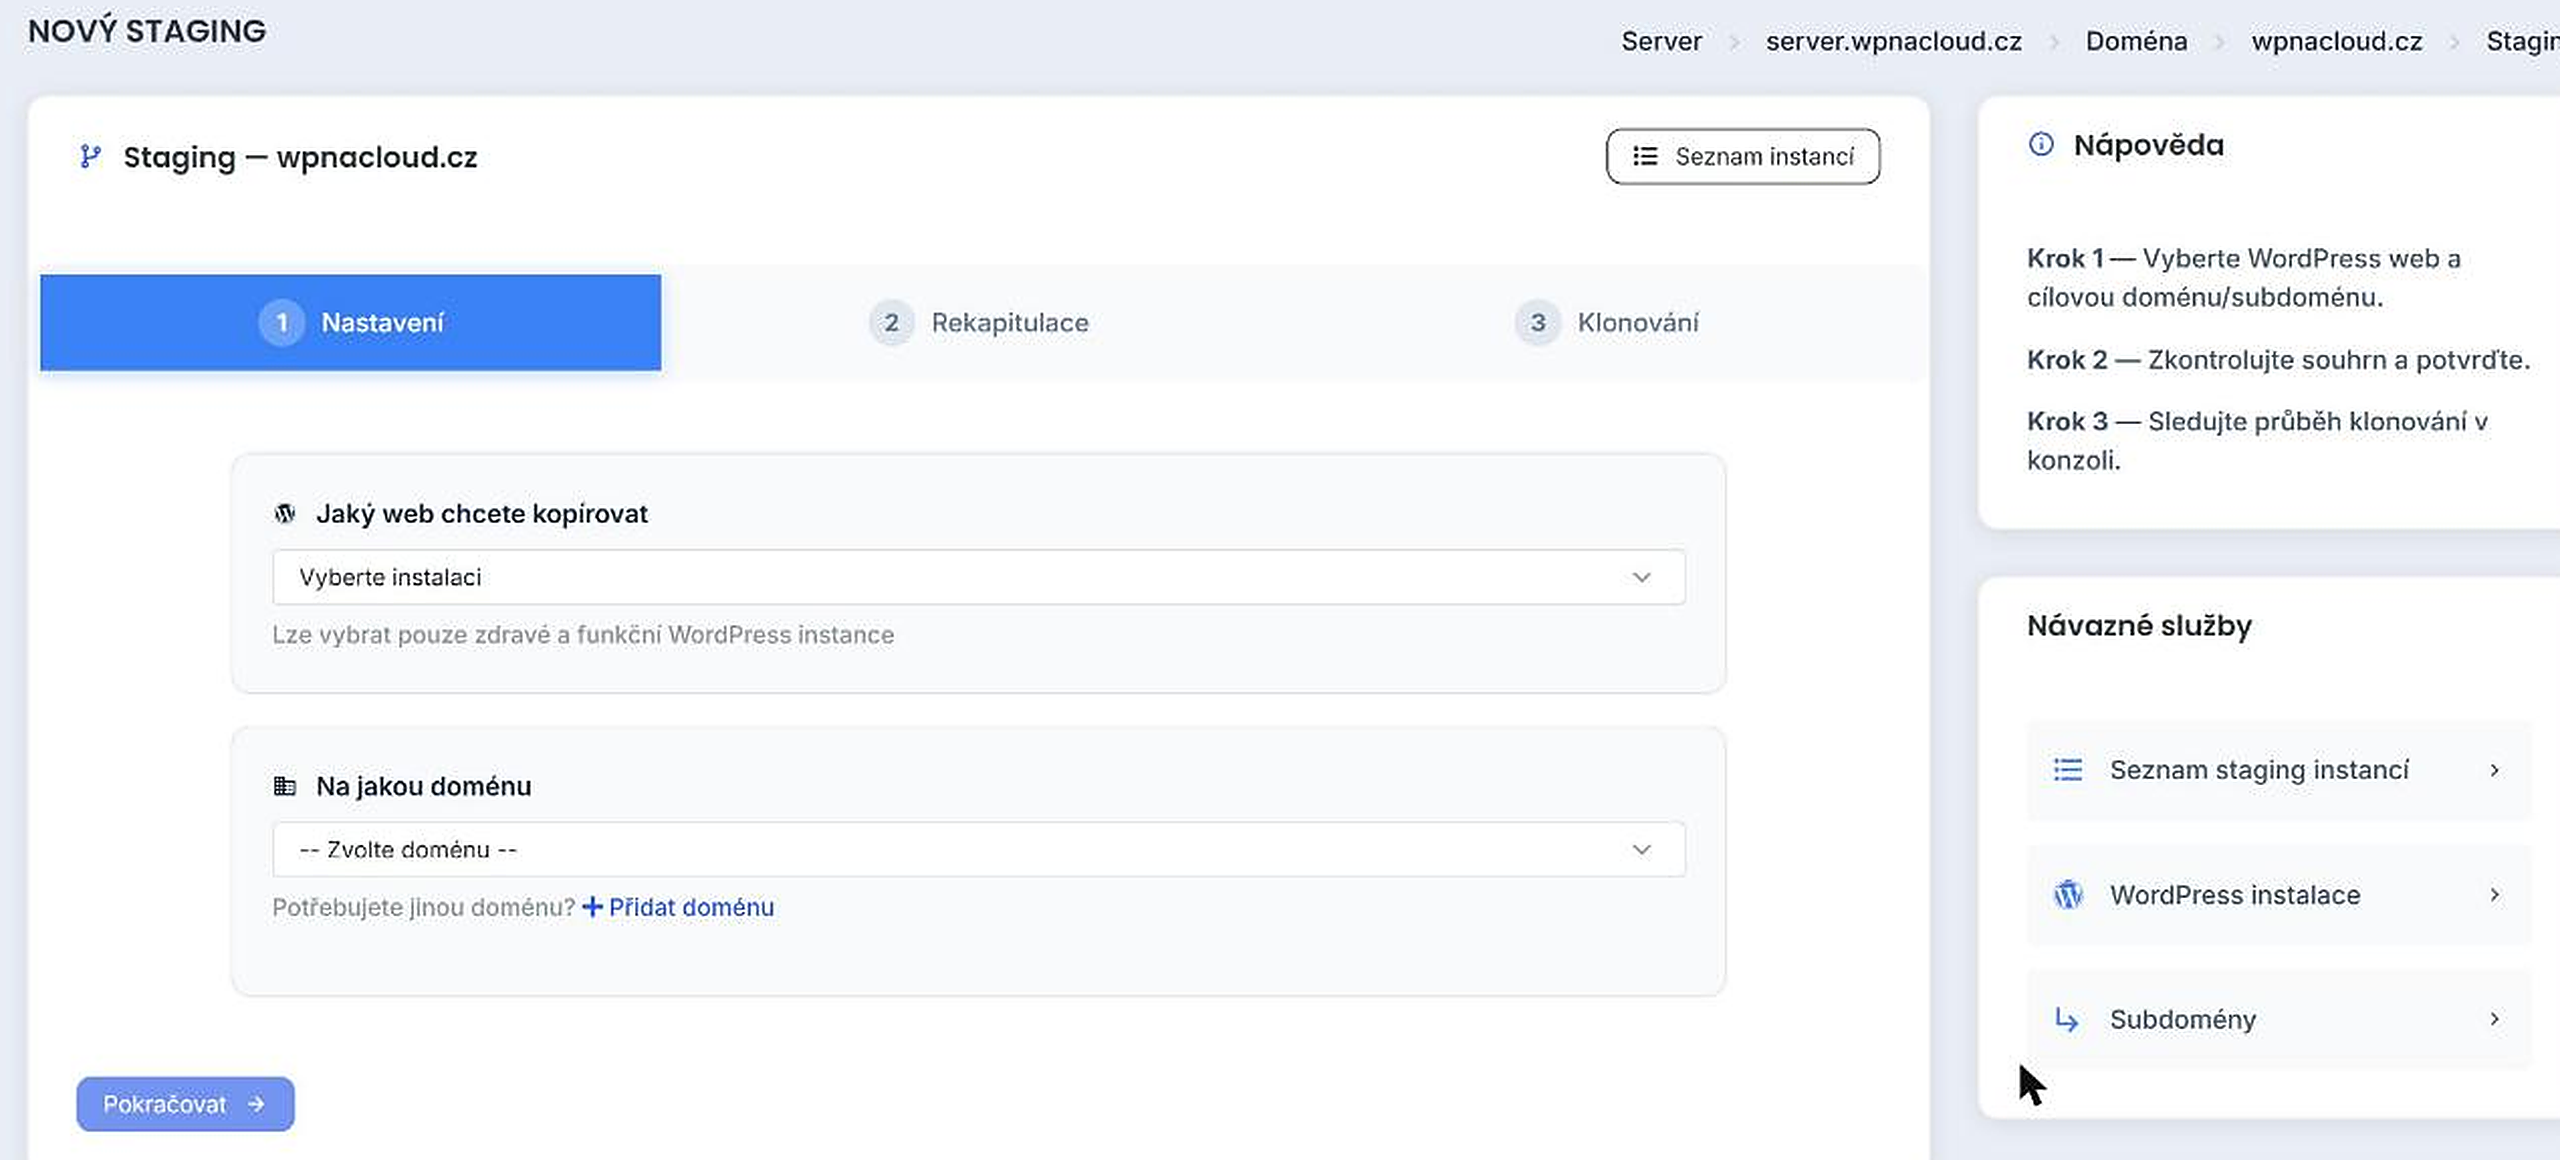The height and width of the screenshot is (1160, 2560).
Task: Click the plus icon before Přidat doménu
Action: [593, 907]
